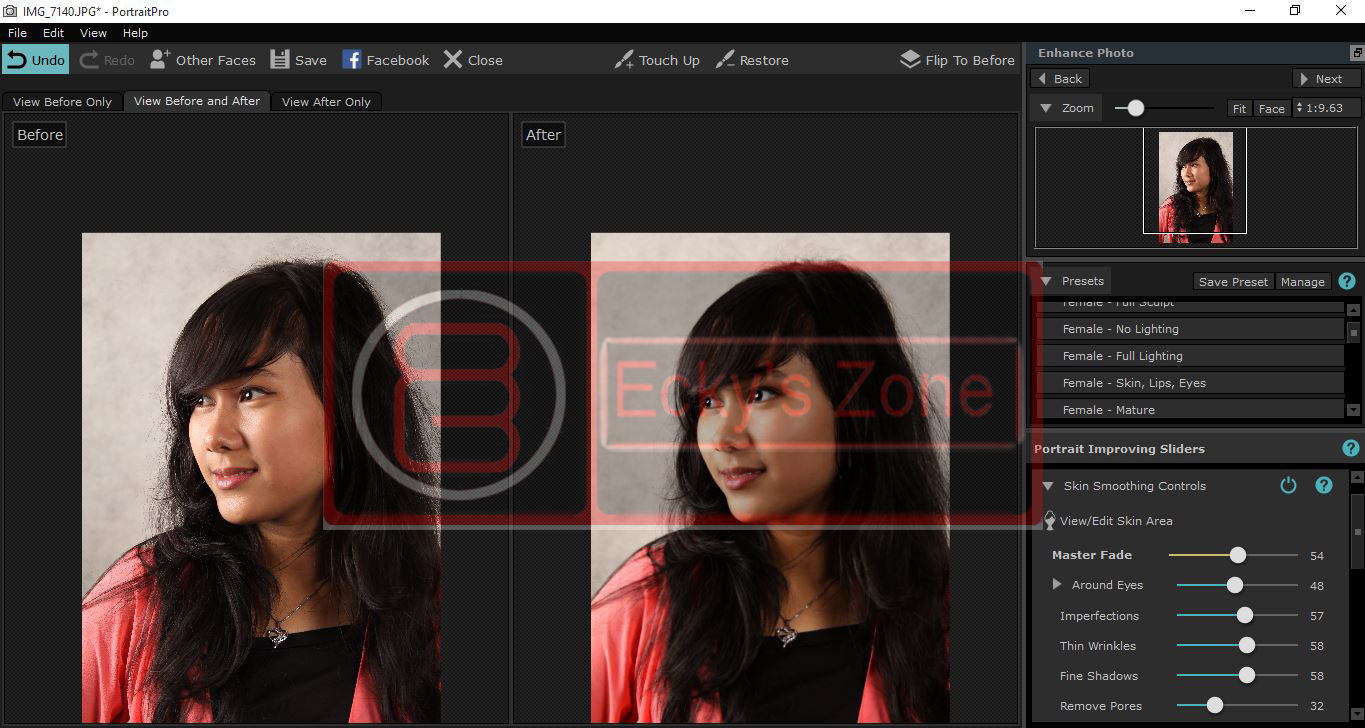Screen dimensions: 1365x728
Task: Save the portrait using the Save toolbar button
Action: 298,60
